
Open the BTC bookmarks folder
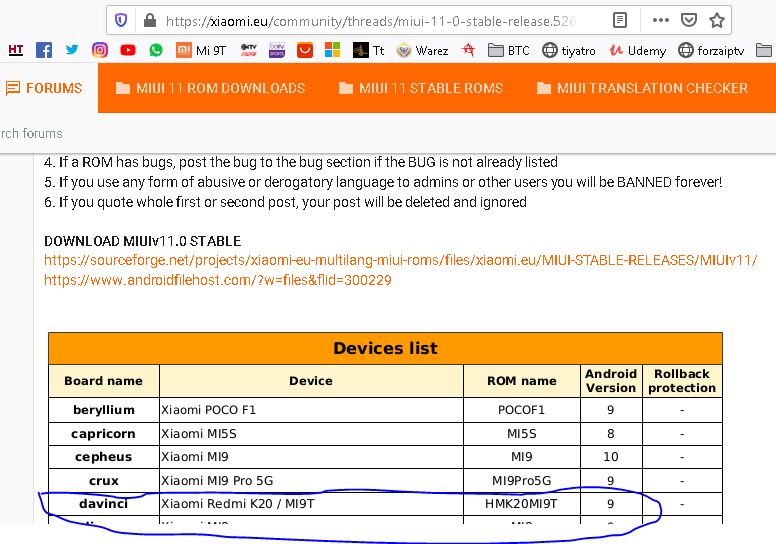508,50
